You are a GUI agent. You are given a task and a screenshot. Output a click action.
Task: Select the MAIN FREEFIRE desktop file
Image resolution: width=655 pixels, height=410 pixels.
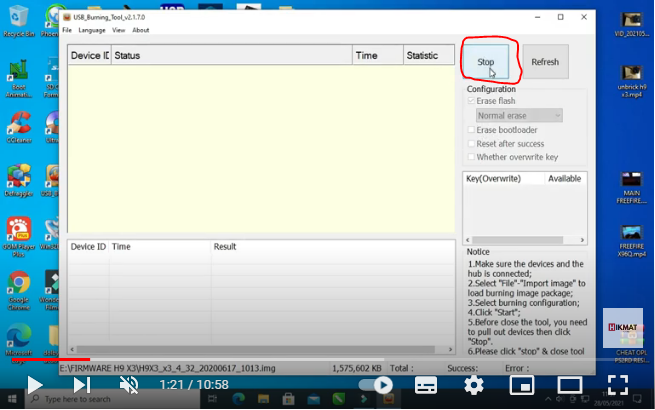click(x=631, y=188)
